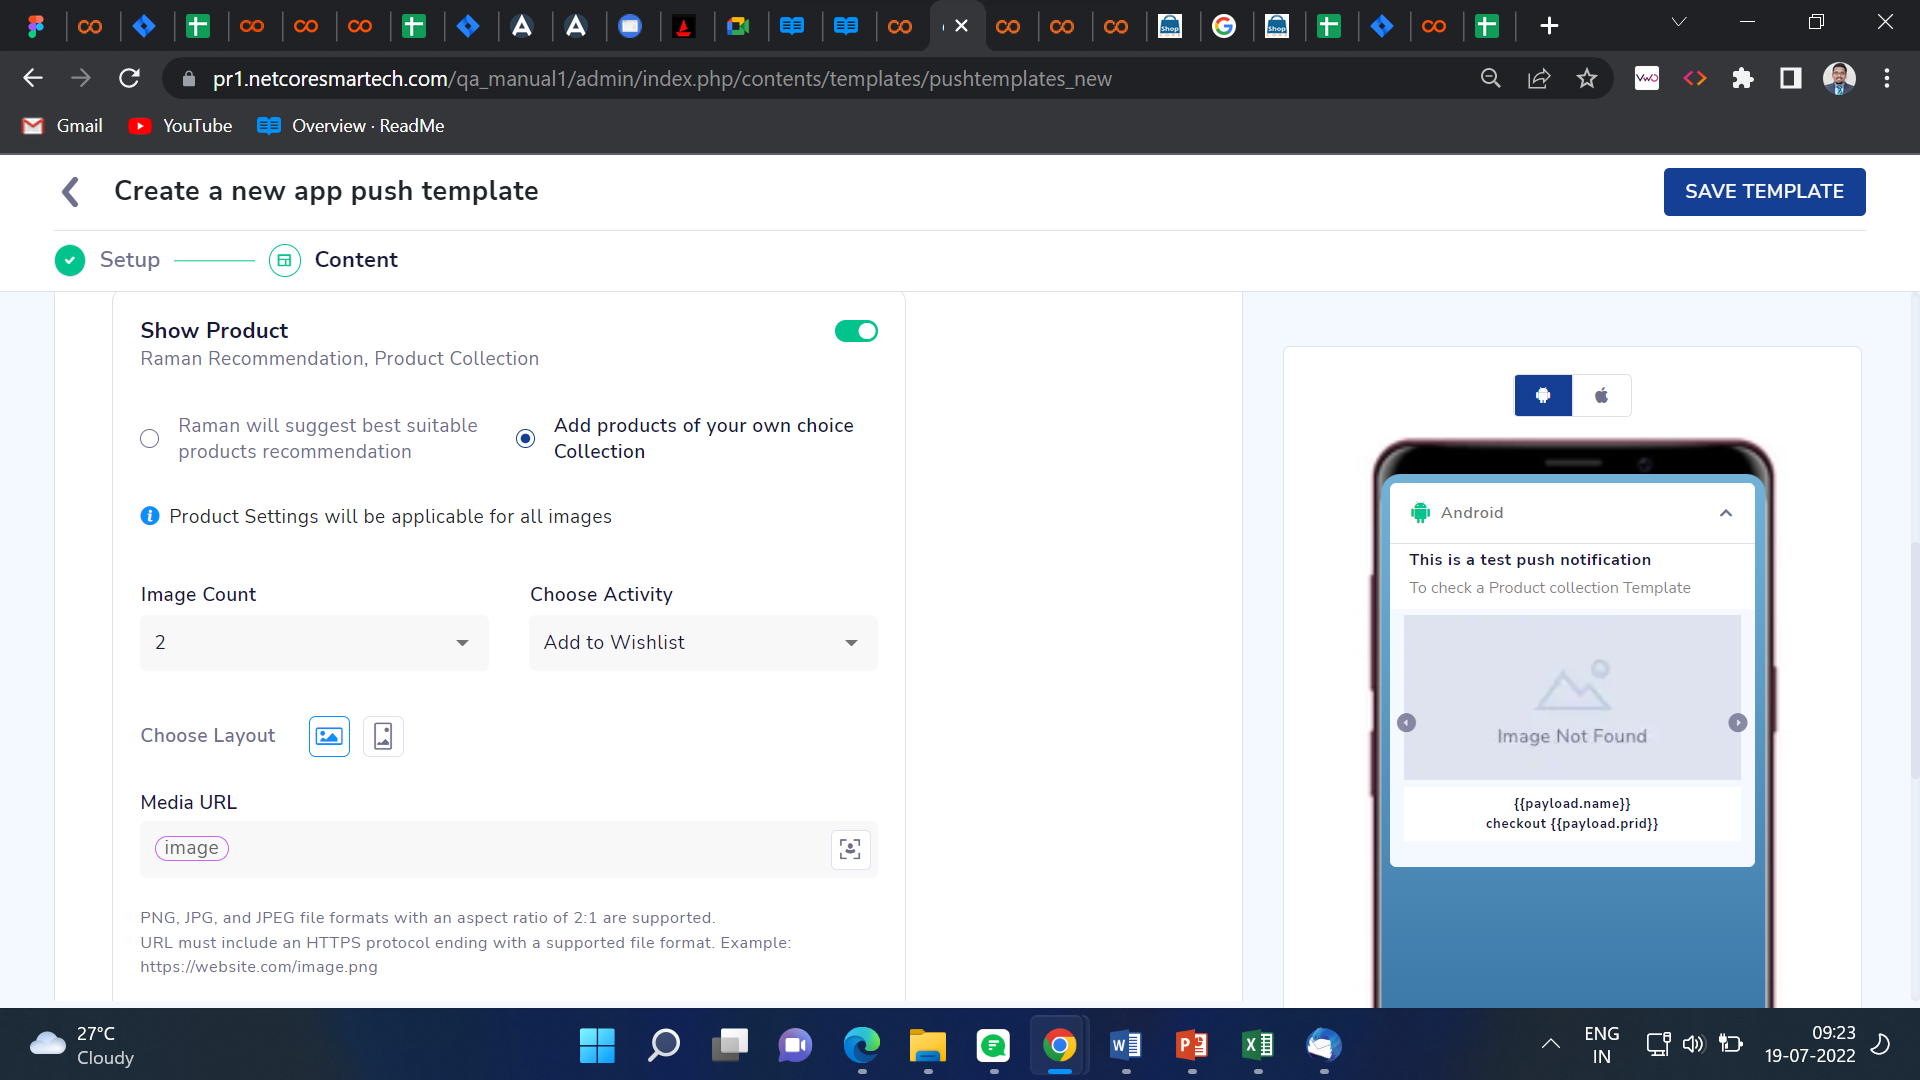Open the Overview ReadMe bookmark
Viewport: 1920px width, 1080px height.
point(351,126)
